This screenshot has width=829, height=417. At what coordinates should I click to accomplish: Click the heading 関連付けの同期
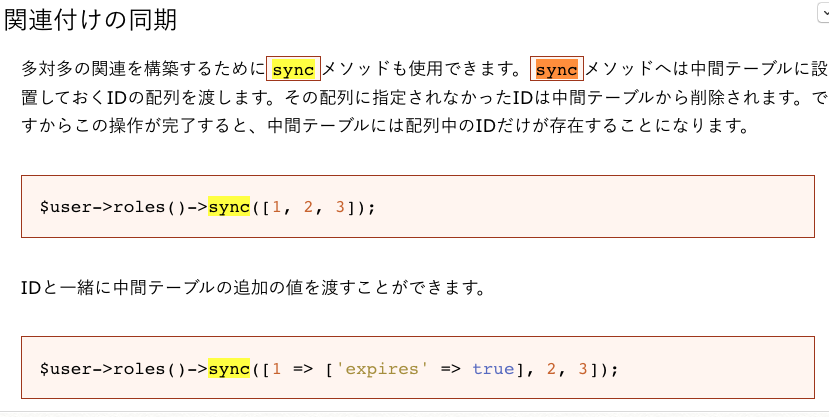click(x=92, y=20)
